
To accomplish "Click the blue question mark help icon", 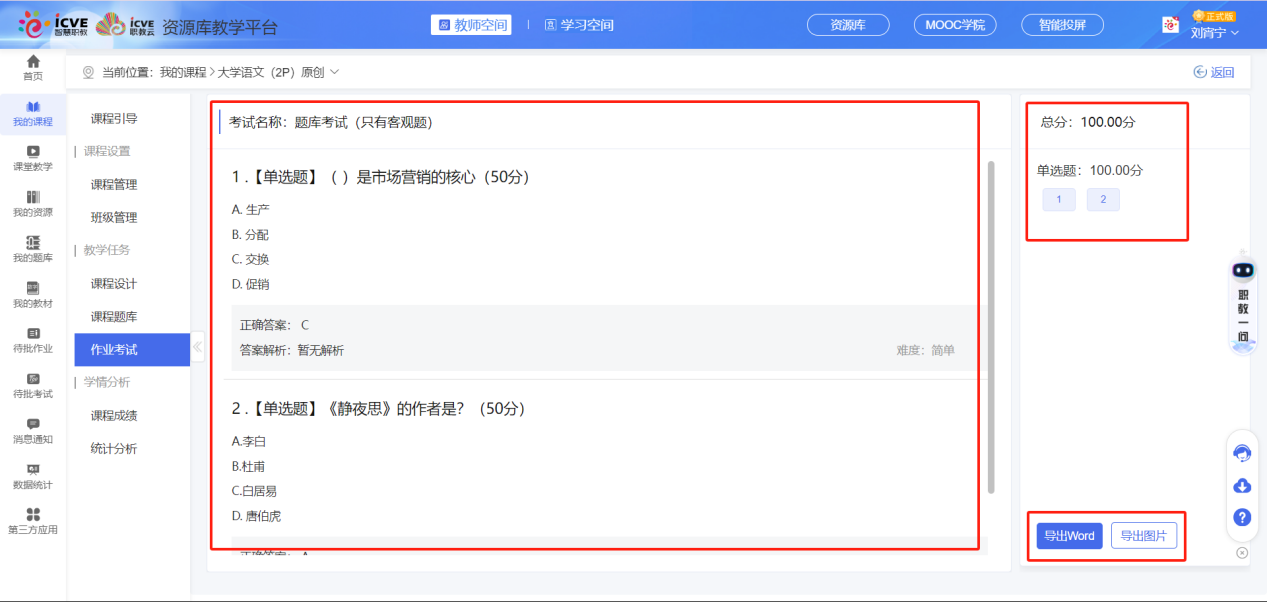I will pyautogui.click(x=1241, y=518).
